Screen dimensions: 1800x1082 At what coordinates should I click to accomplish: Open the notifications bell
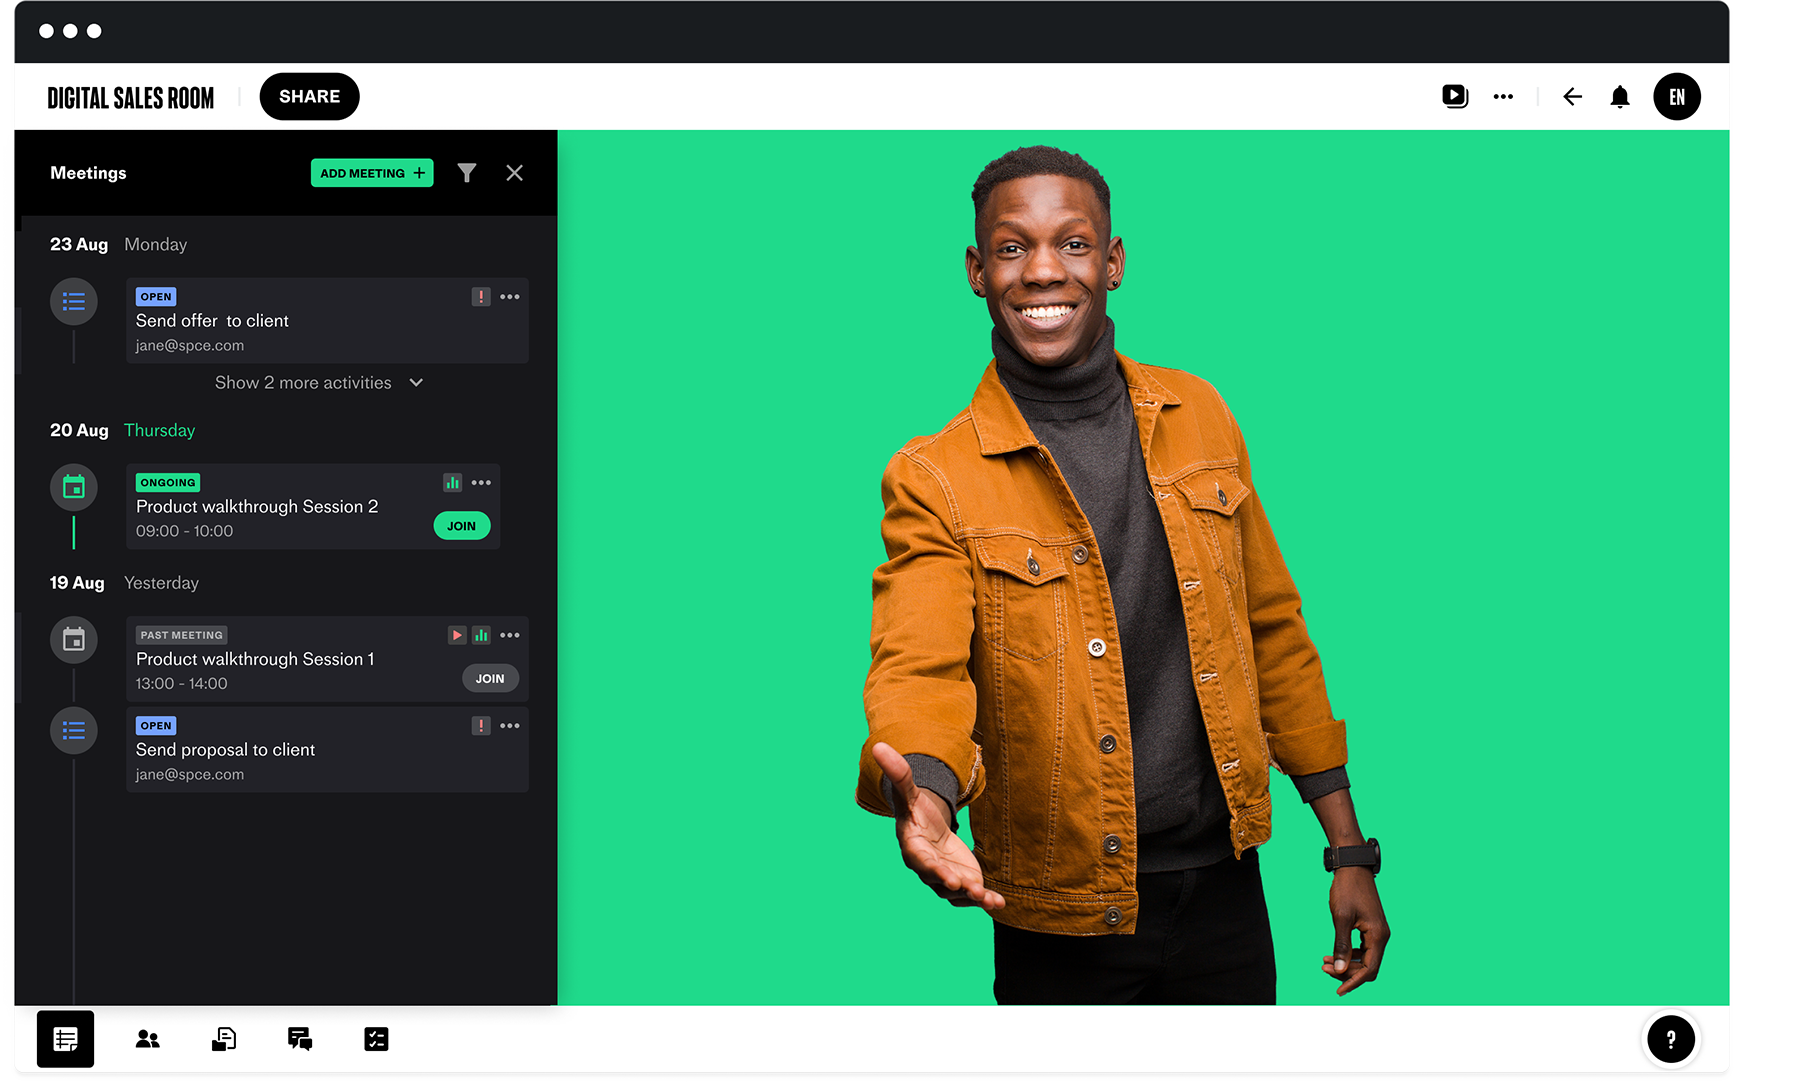click(1620, 97)
